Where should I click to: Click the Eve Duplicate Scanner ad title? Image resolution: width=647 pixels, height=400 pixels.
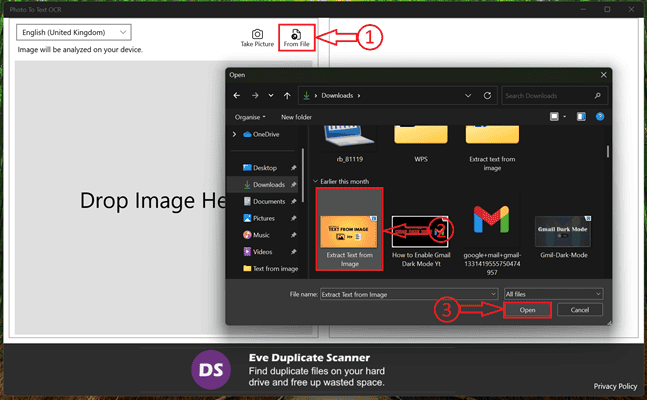[309, 357]
